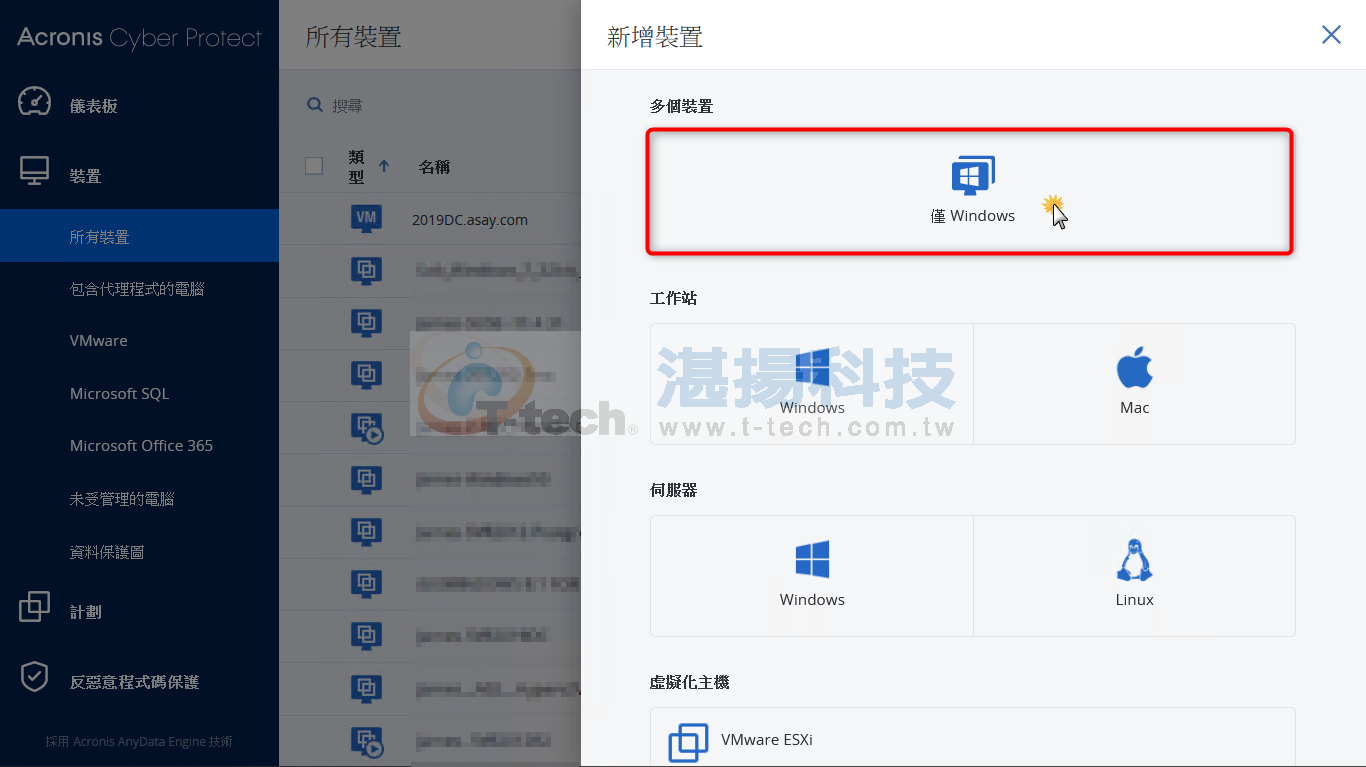Image resolution: width=1366 pixels, height=767 pixels.
Task: Toggle the select-all checkbox in table header
Action: pos(314,166)
